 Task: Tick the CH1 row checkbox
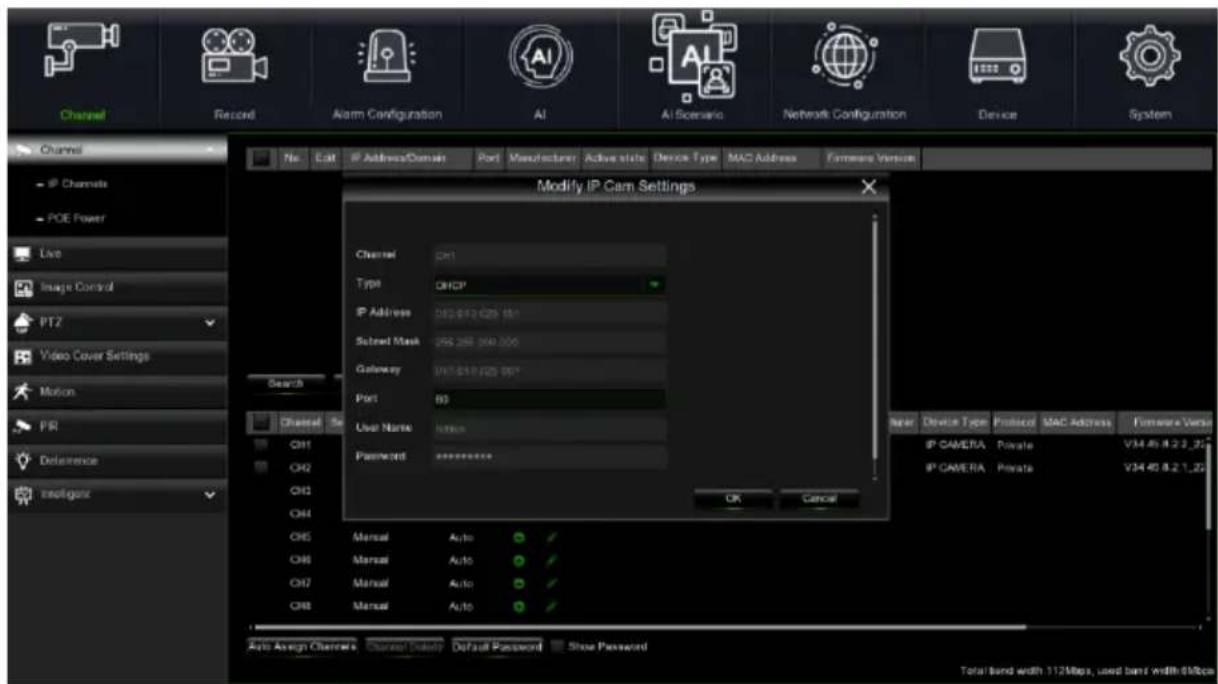coord(259,444)
